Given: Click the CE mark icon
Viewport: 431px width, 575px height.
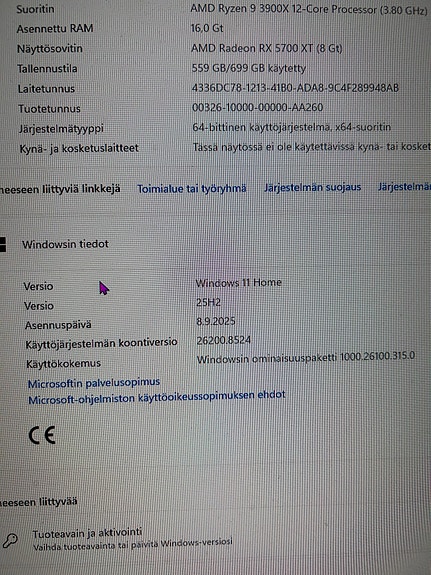Looking at the screenshot, I should pyautogui.click(x=42, y=435).
